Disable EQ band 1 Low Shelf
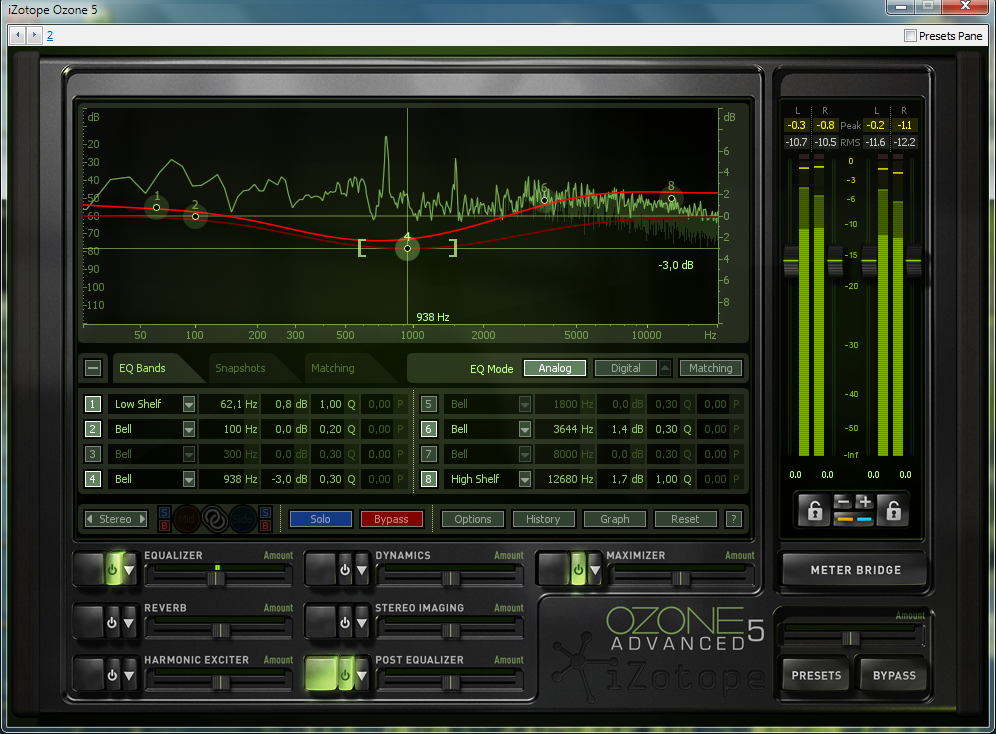 click(93, 404)
